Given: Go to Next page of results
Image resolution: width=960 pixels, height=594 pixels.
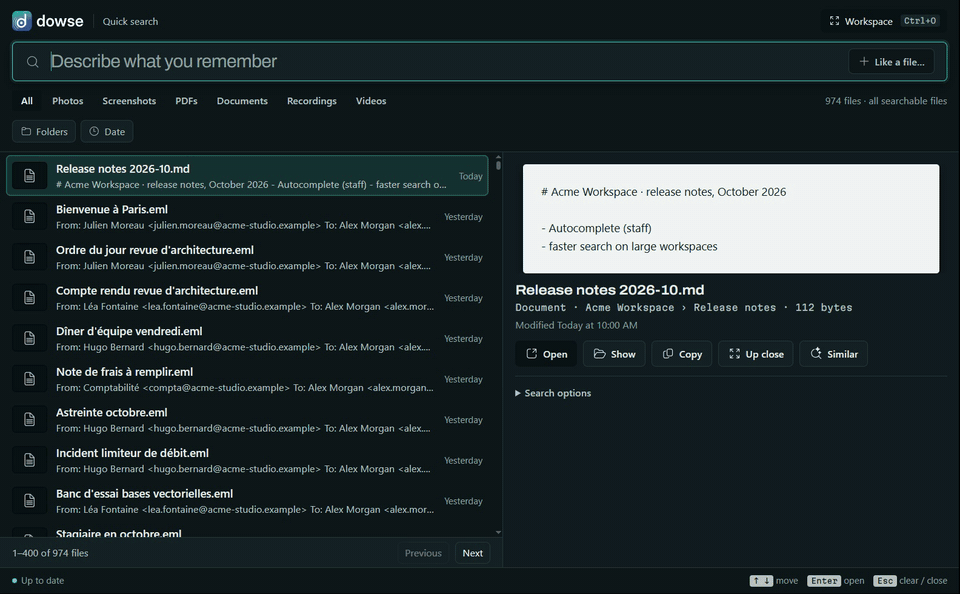Looking at the screenshot, I should [x=473, y=553].
